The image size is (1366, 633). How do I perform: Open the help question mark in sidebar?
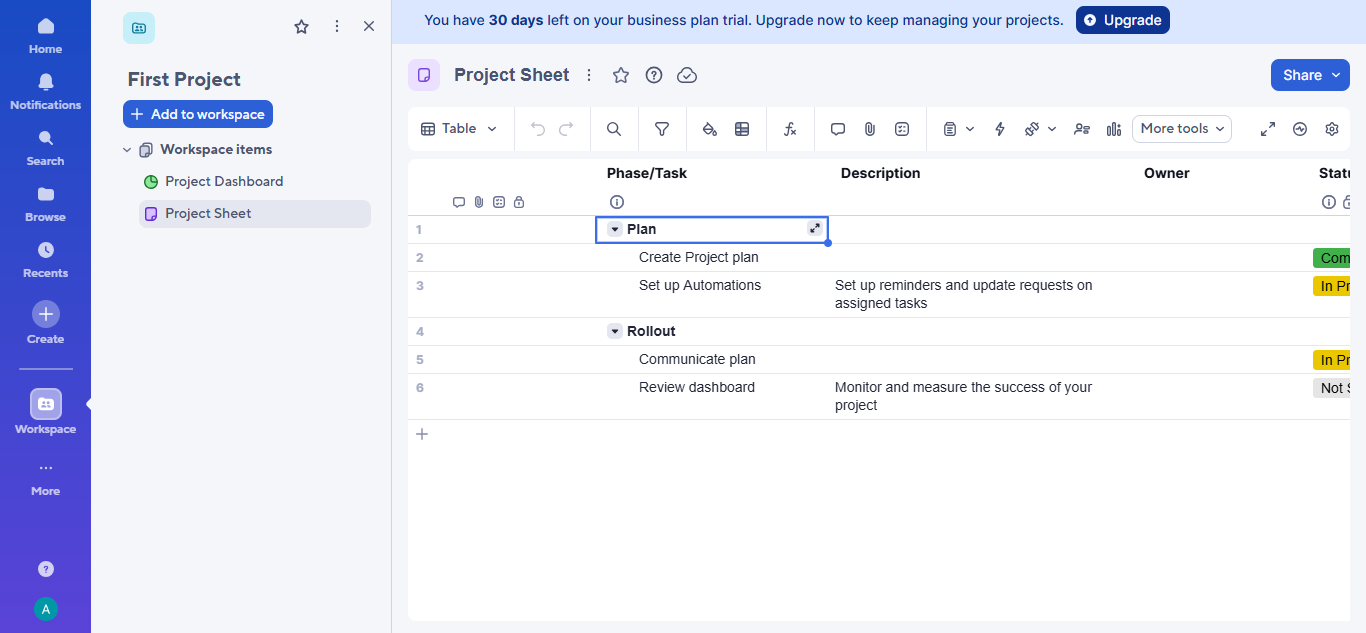click(x=45, y=569)
